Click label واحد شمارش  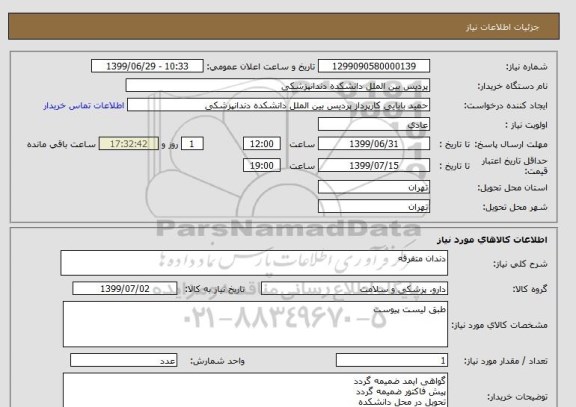pyautogui.click(x=217, y=361)
